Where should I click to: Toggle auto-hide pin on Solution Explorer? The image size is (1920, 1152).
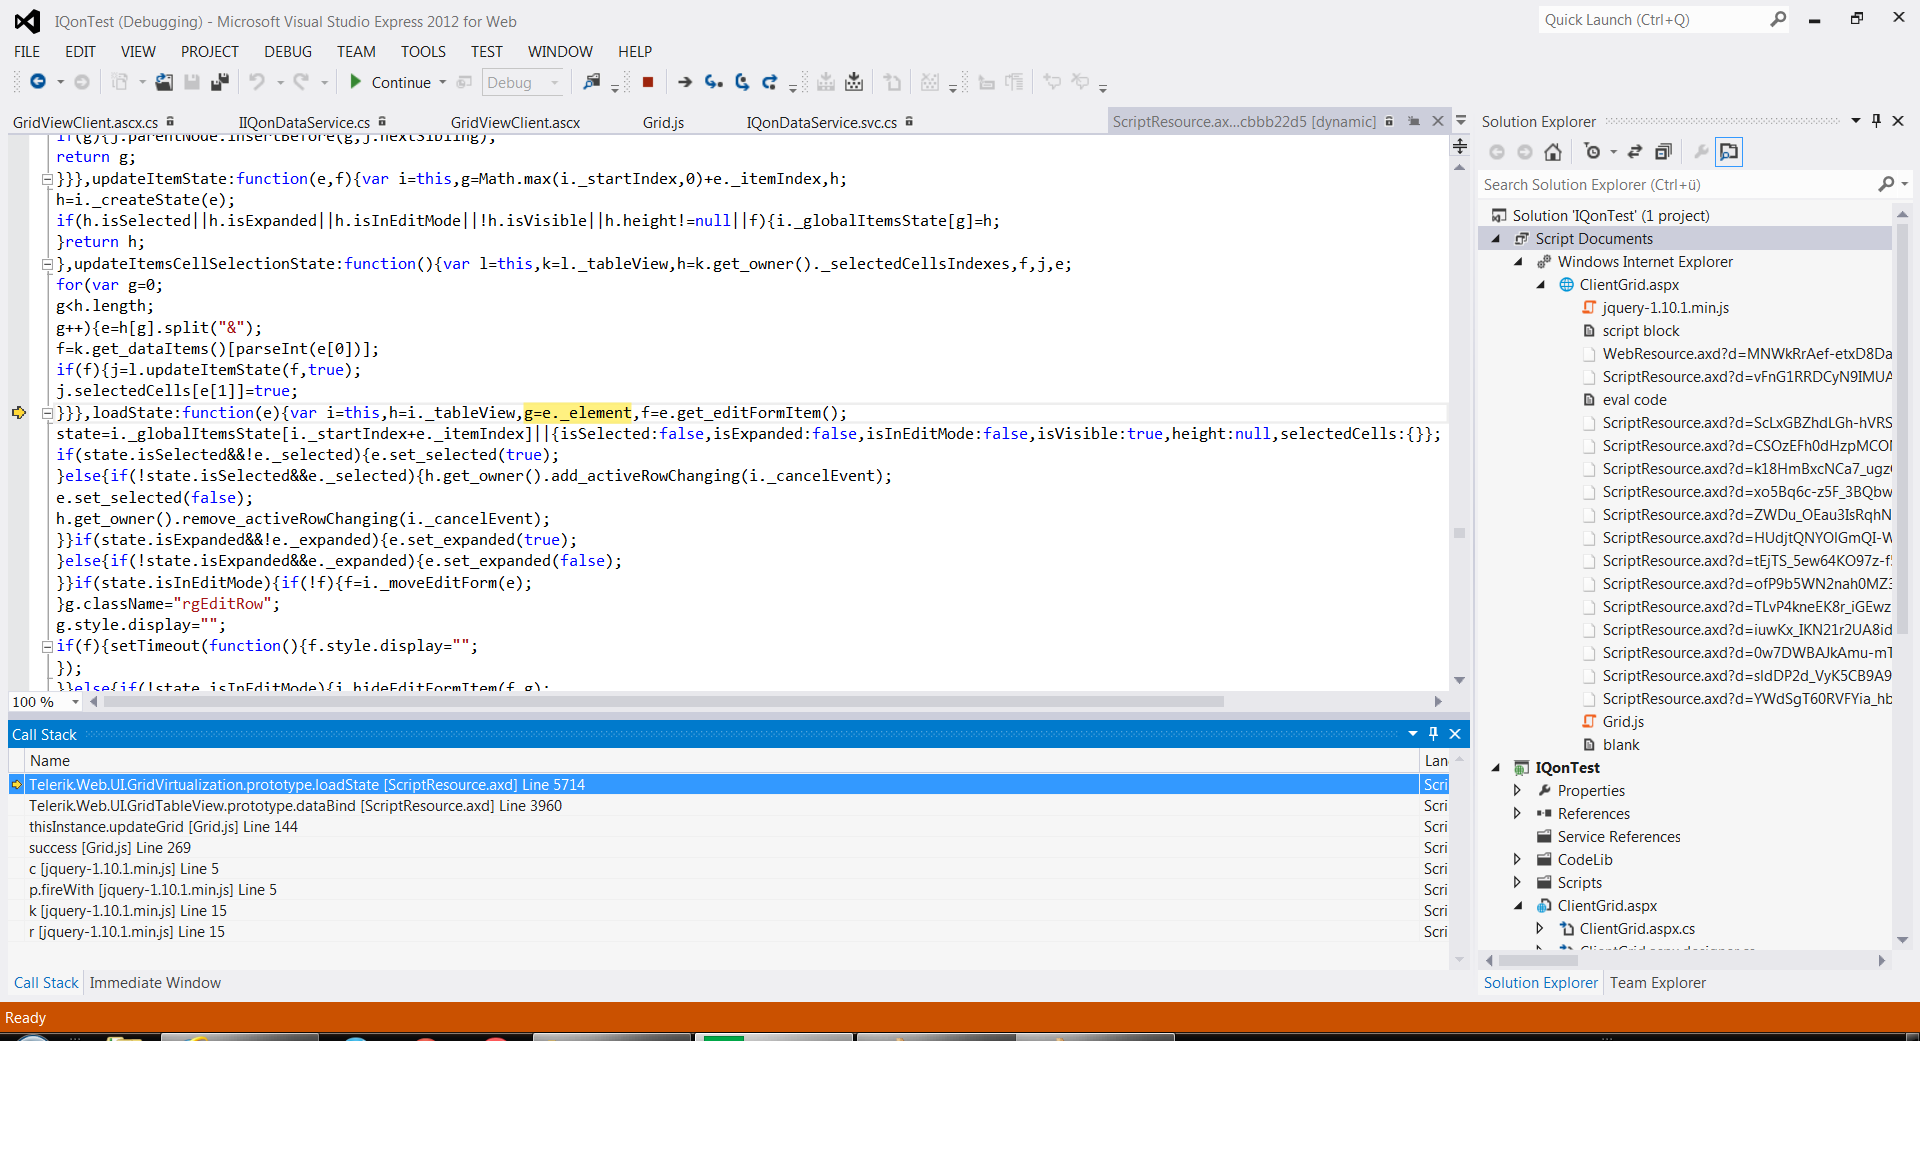click(x=1876, y=121)
